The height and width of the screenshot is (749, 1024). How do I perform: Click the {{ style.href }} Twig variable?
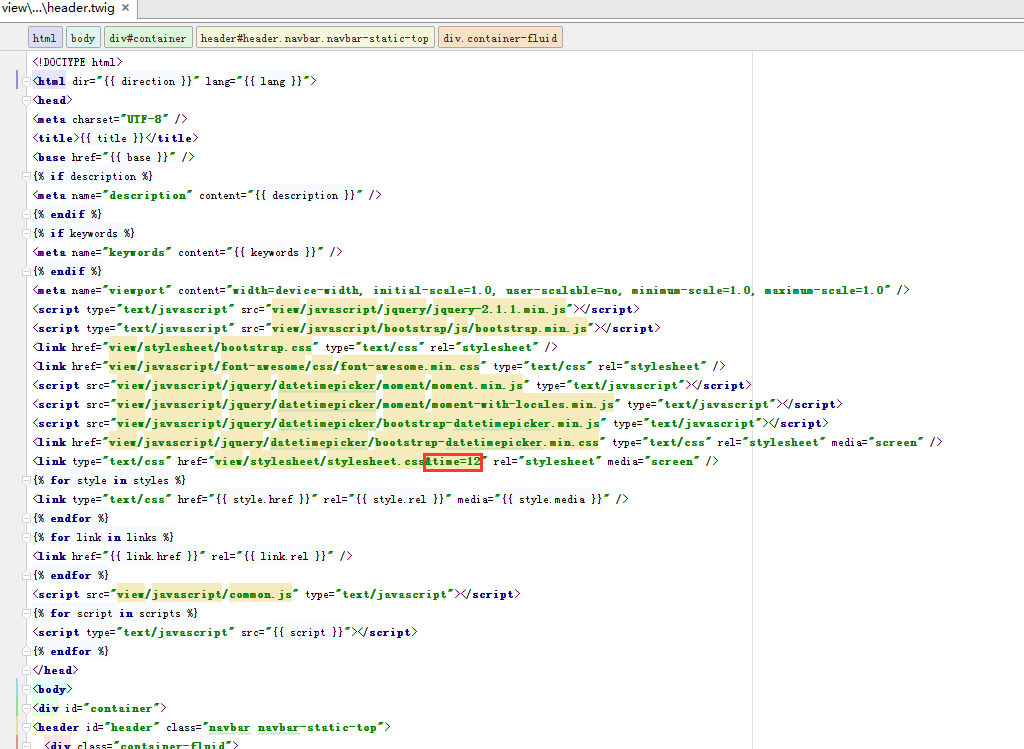coord(263,499)
